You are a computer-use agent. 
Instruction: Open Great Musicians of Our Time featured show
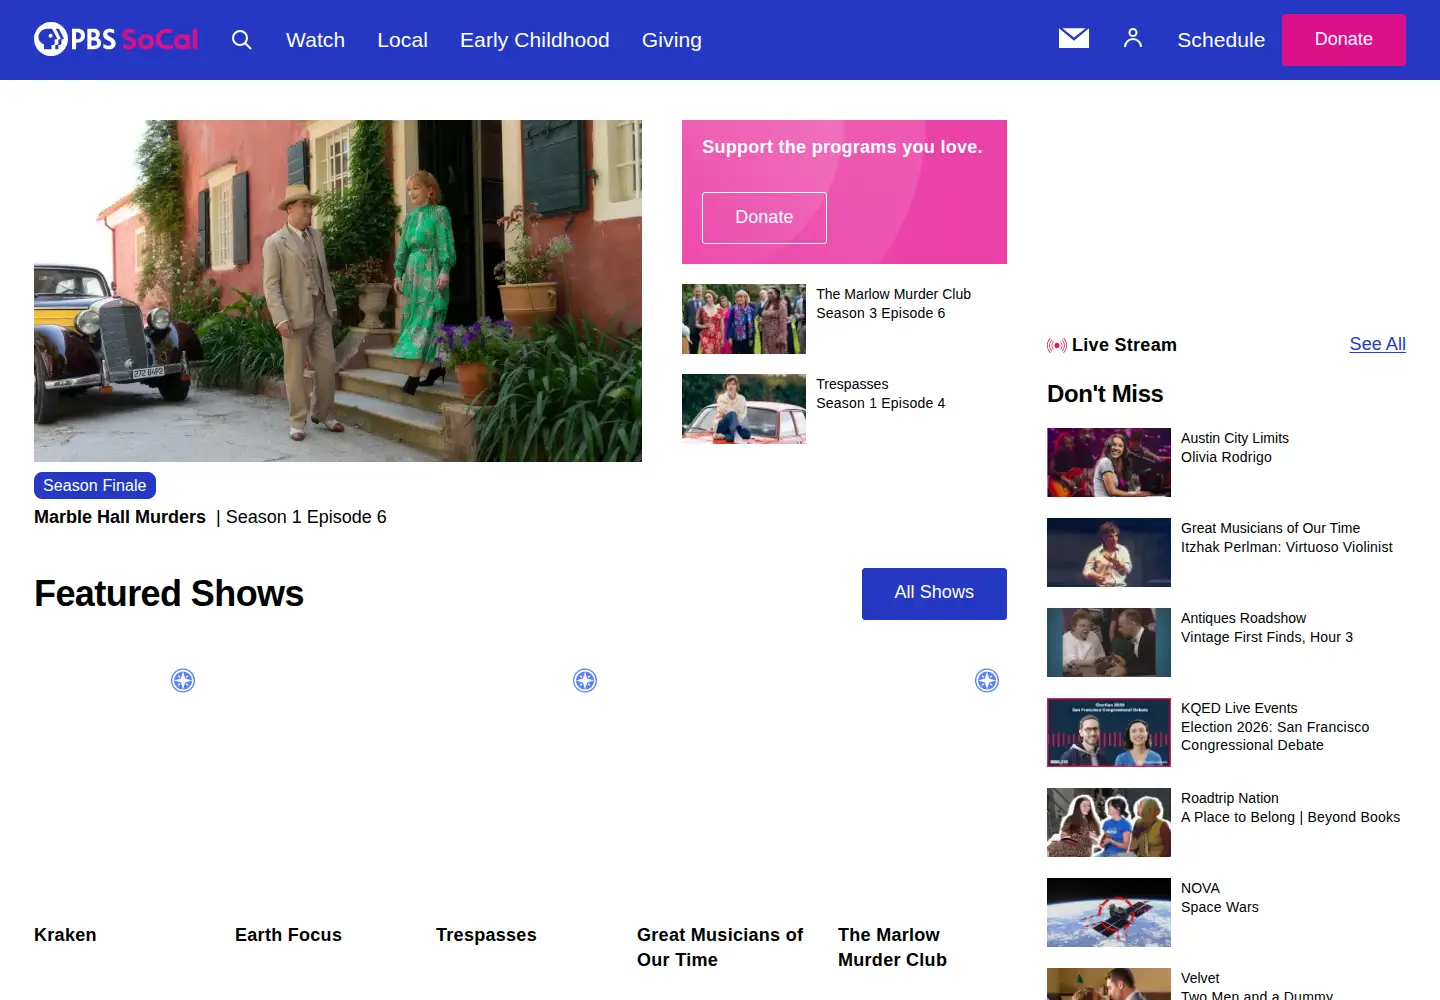click(x=720, y=947)
